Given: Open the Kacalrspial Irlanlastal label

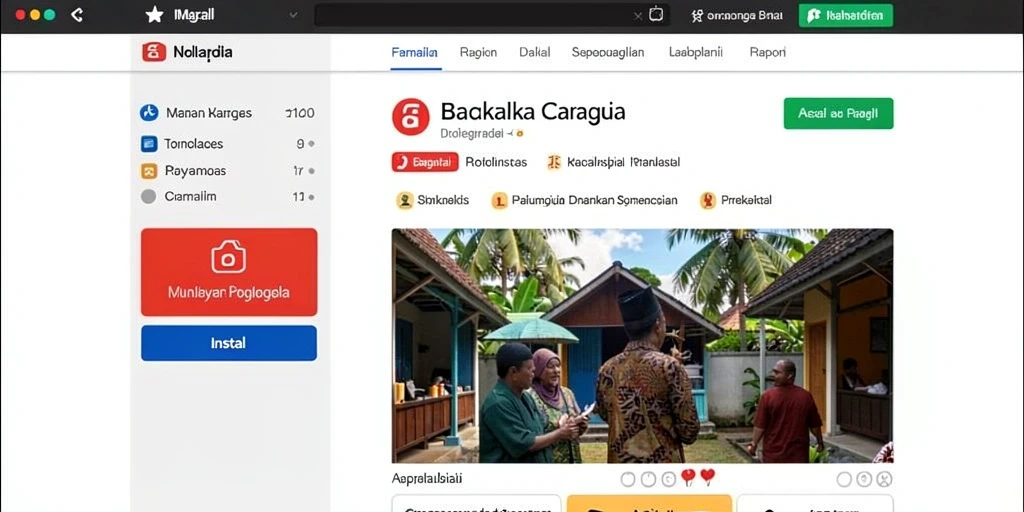Looking at the screenshot, I should coord(624,162).
